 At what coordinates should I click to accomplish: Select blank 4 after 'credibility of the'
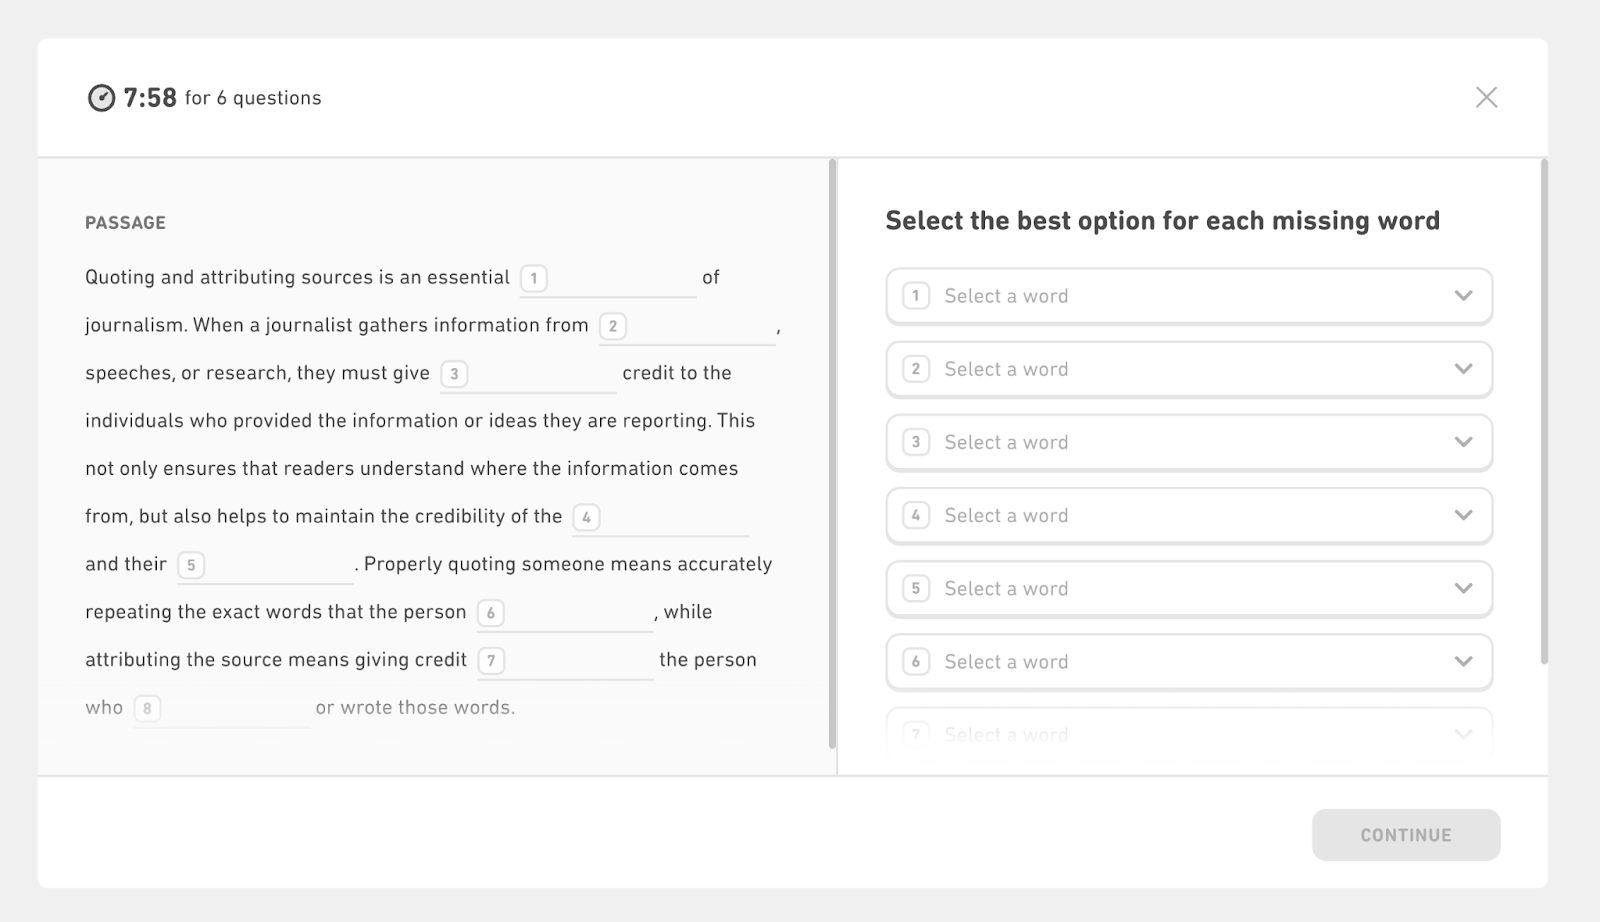click(660, 518)
